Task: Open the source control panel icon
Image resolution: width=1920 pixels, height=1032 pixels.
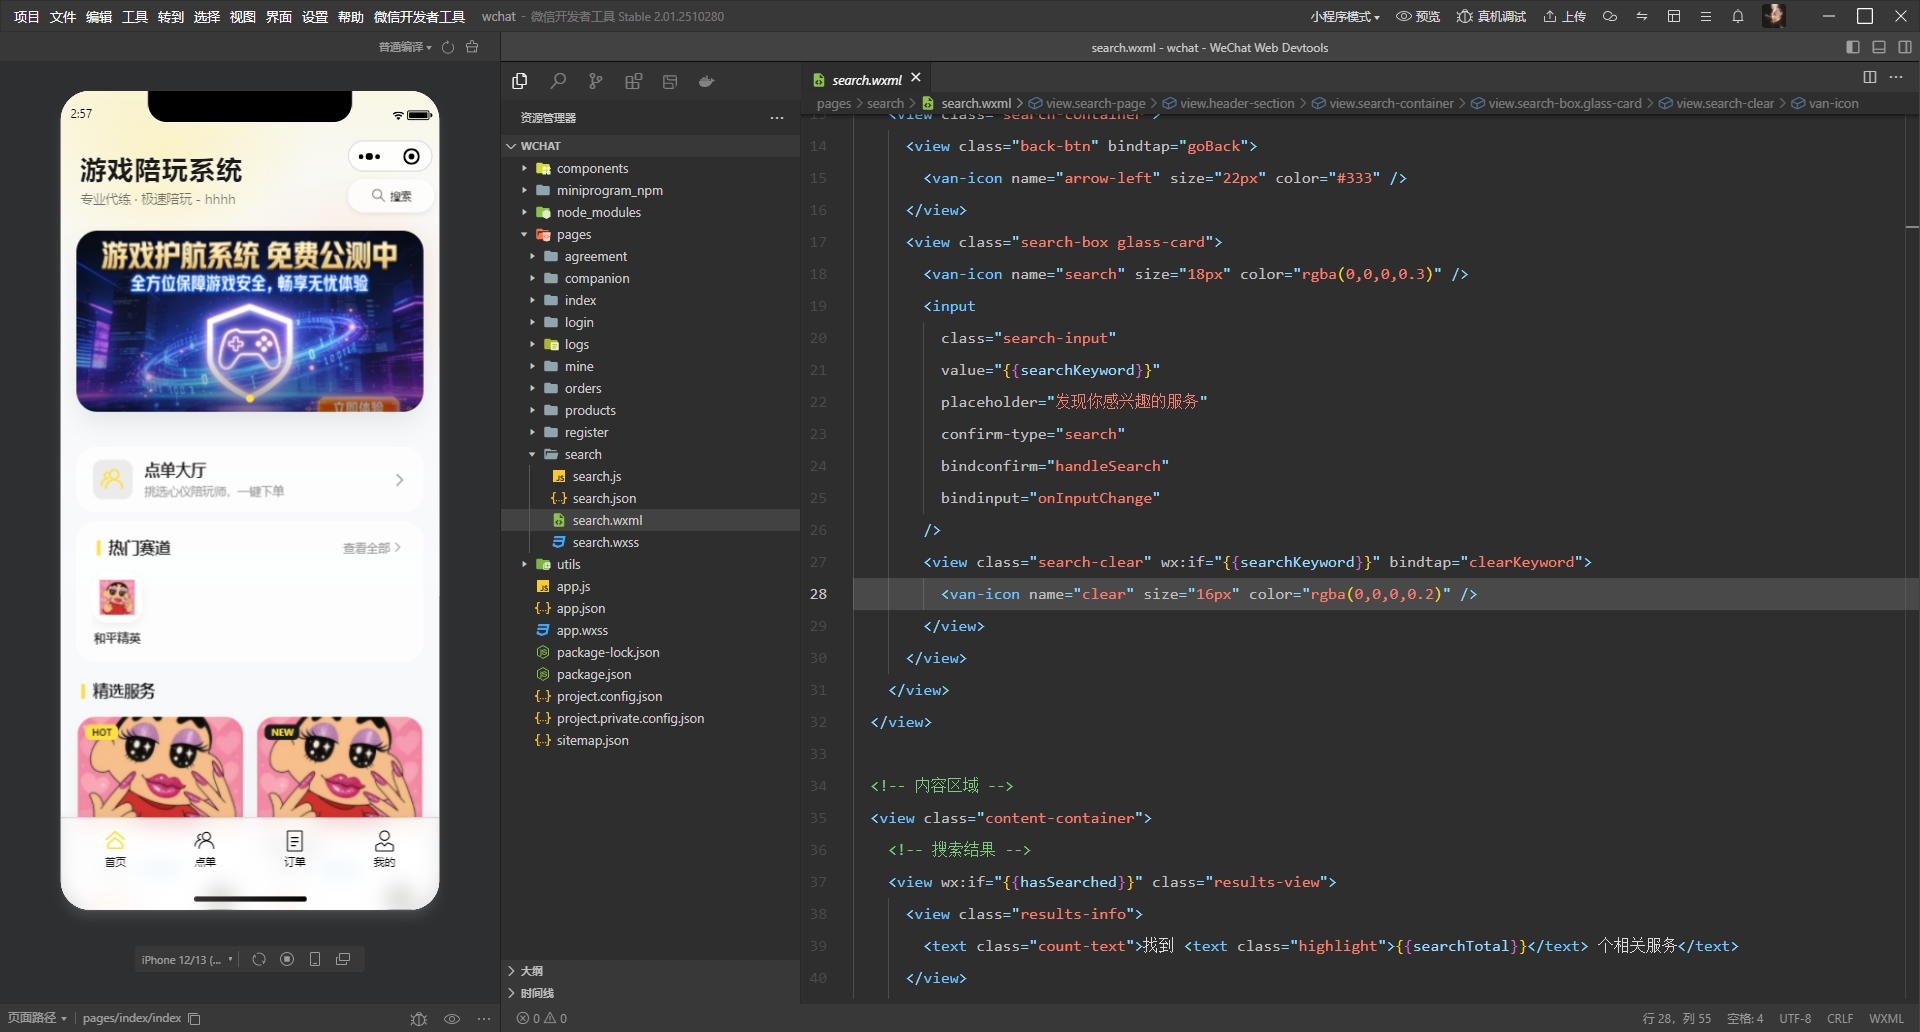Action: coord(596,81)
